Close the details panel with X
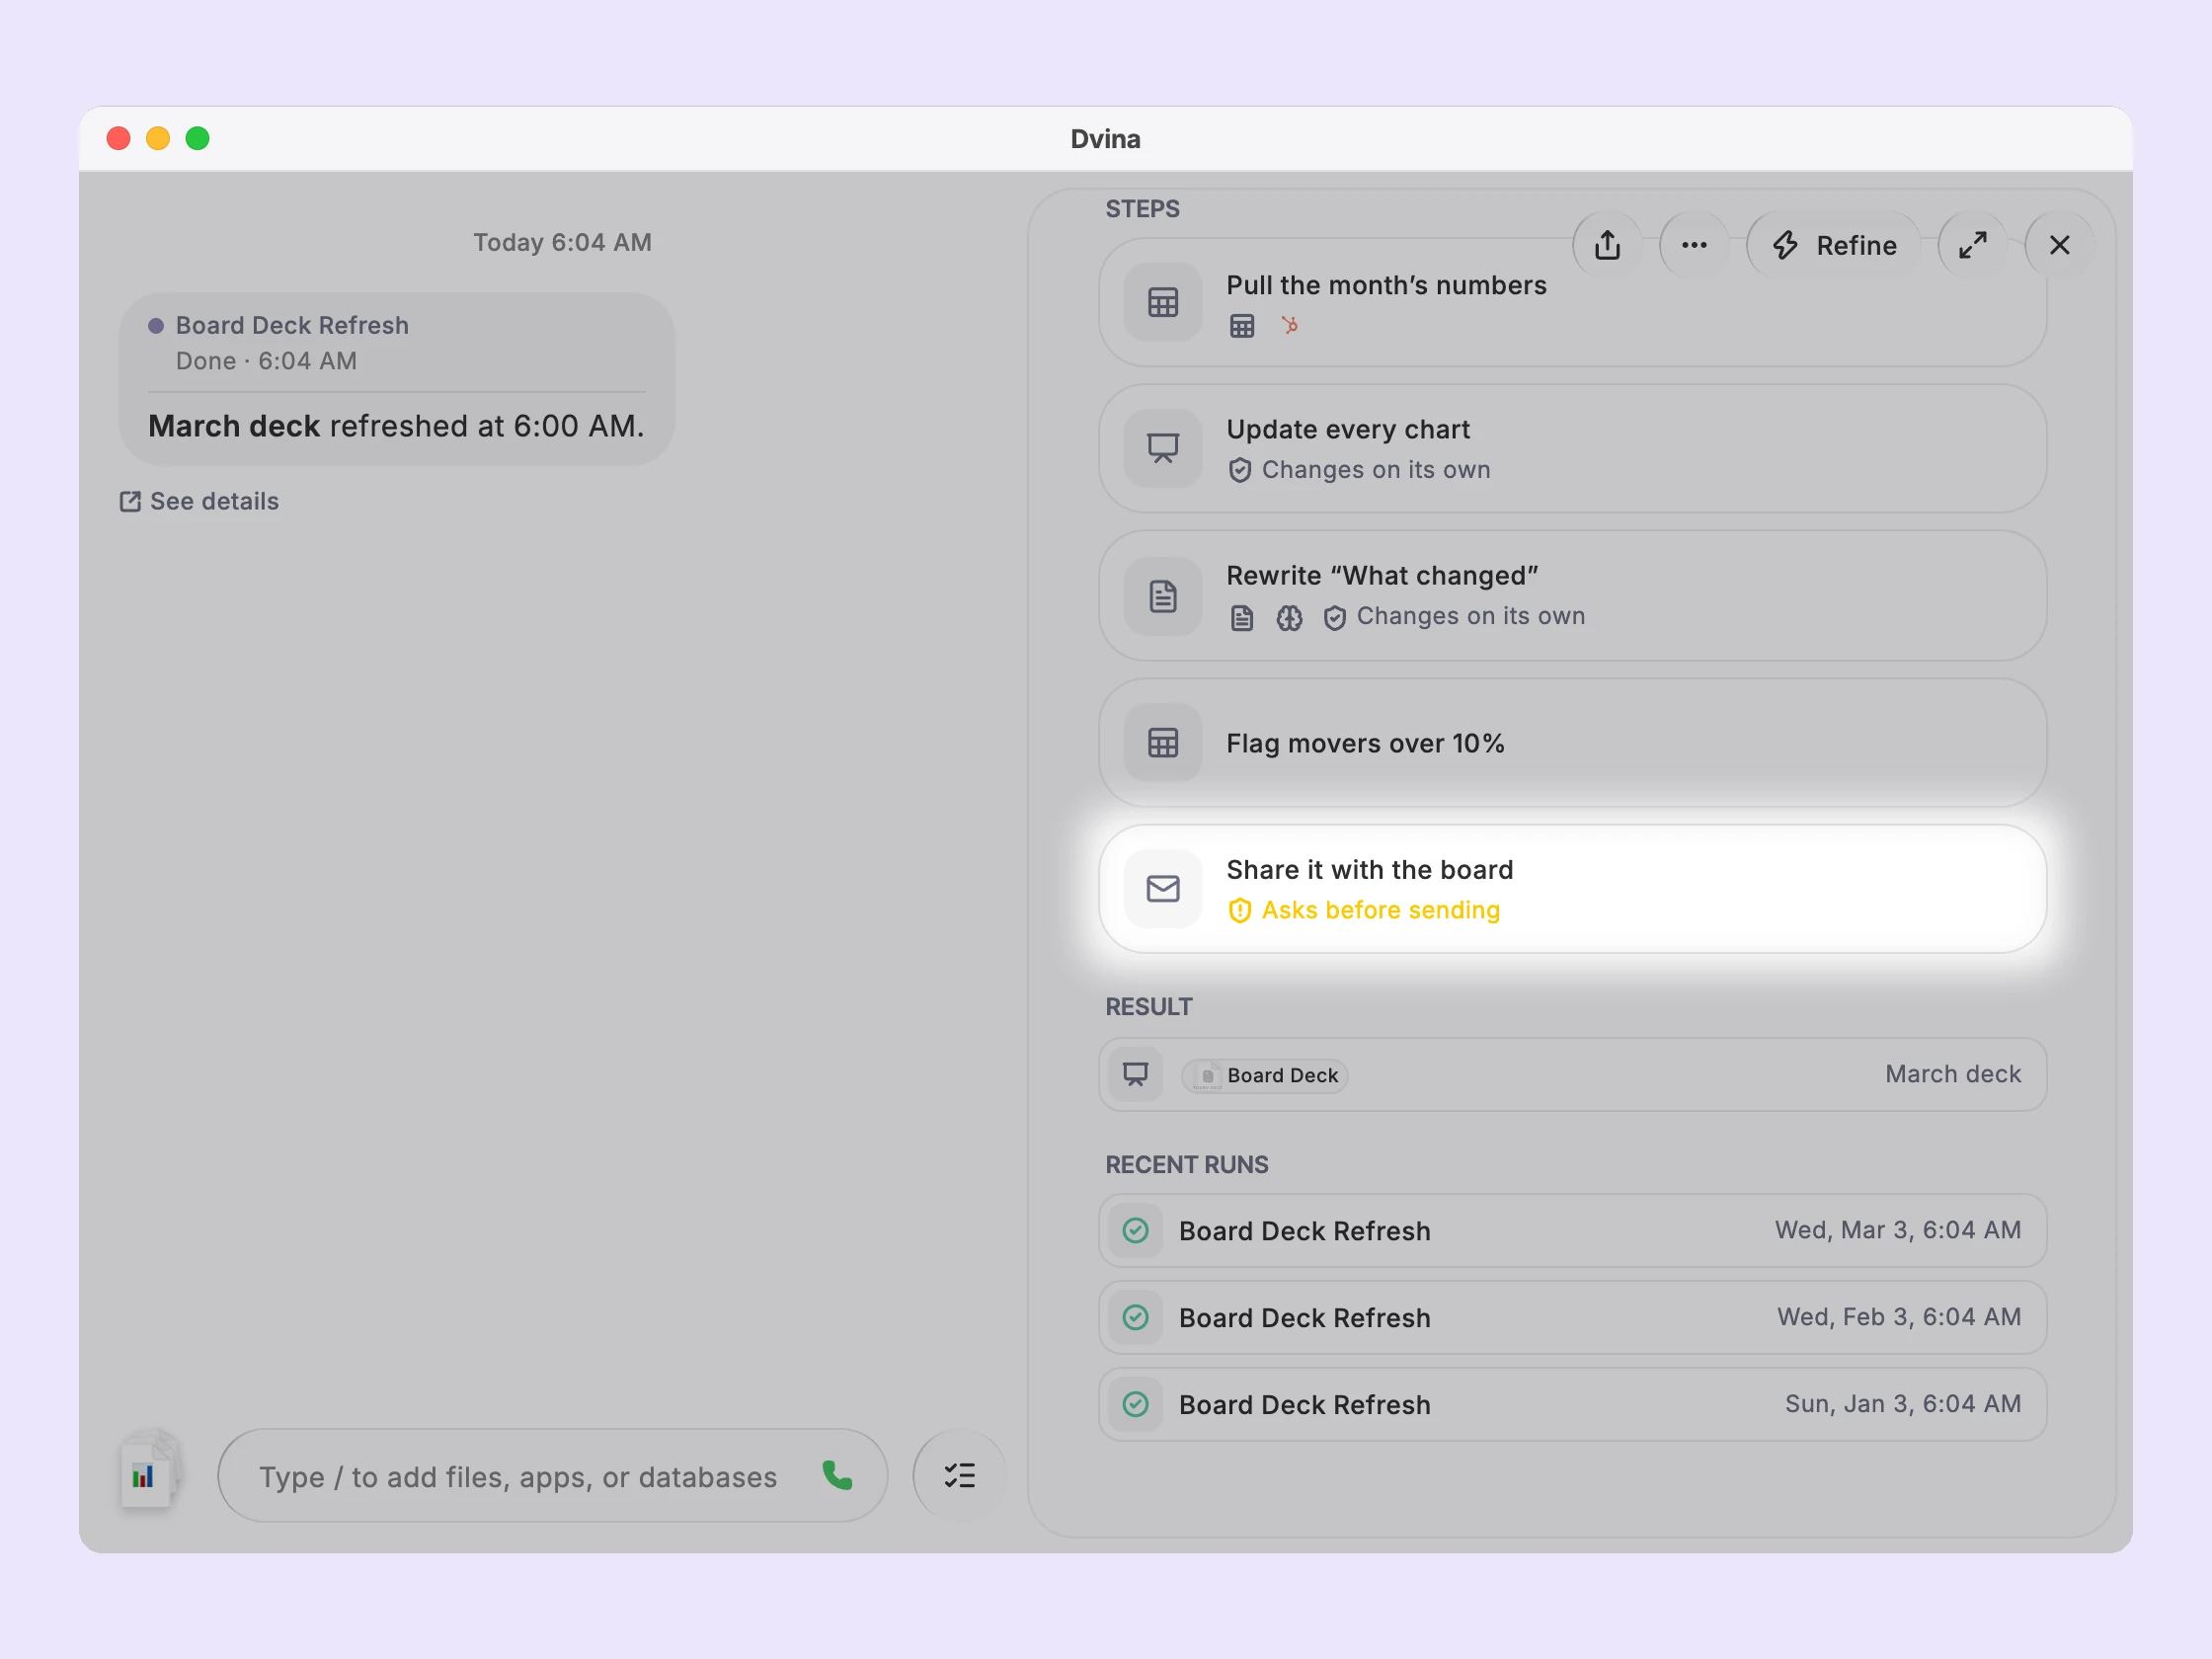 2059,245
